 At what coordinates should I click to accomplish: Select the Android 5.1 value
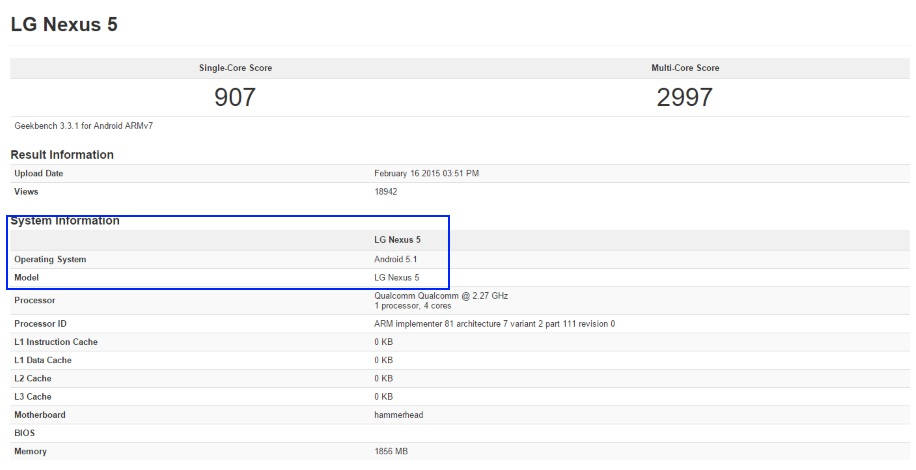pyautogui.click(x=395, y=259)
